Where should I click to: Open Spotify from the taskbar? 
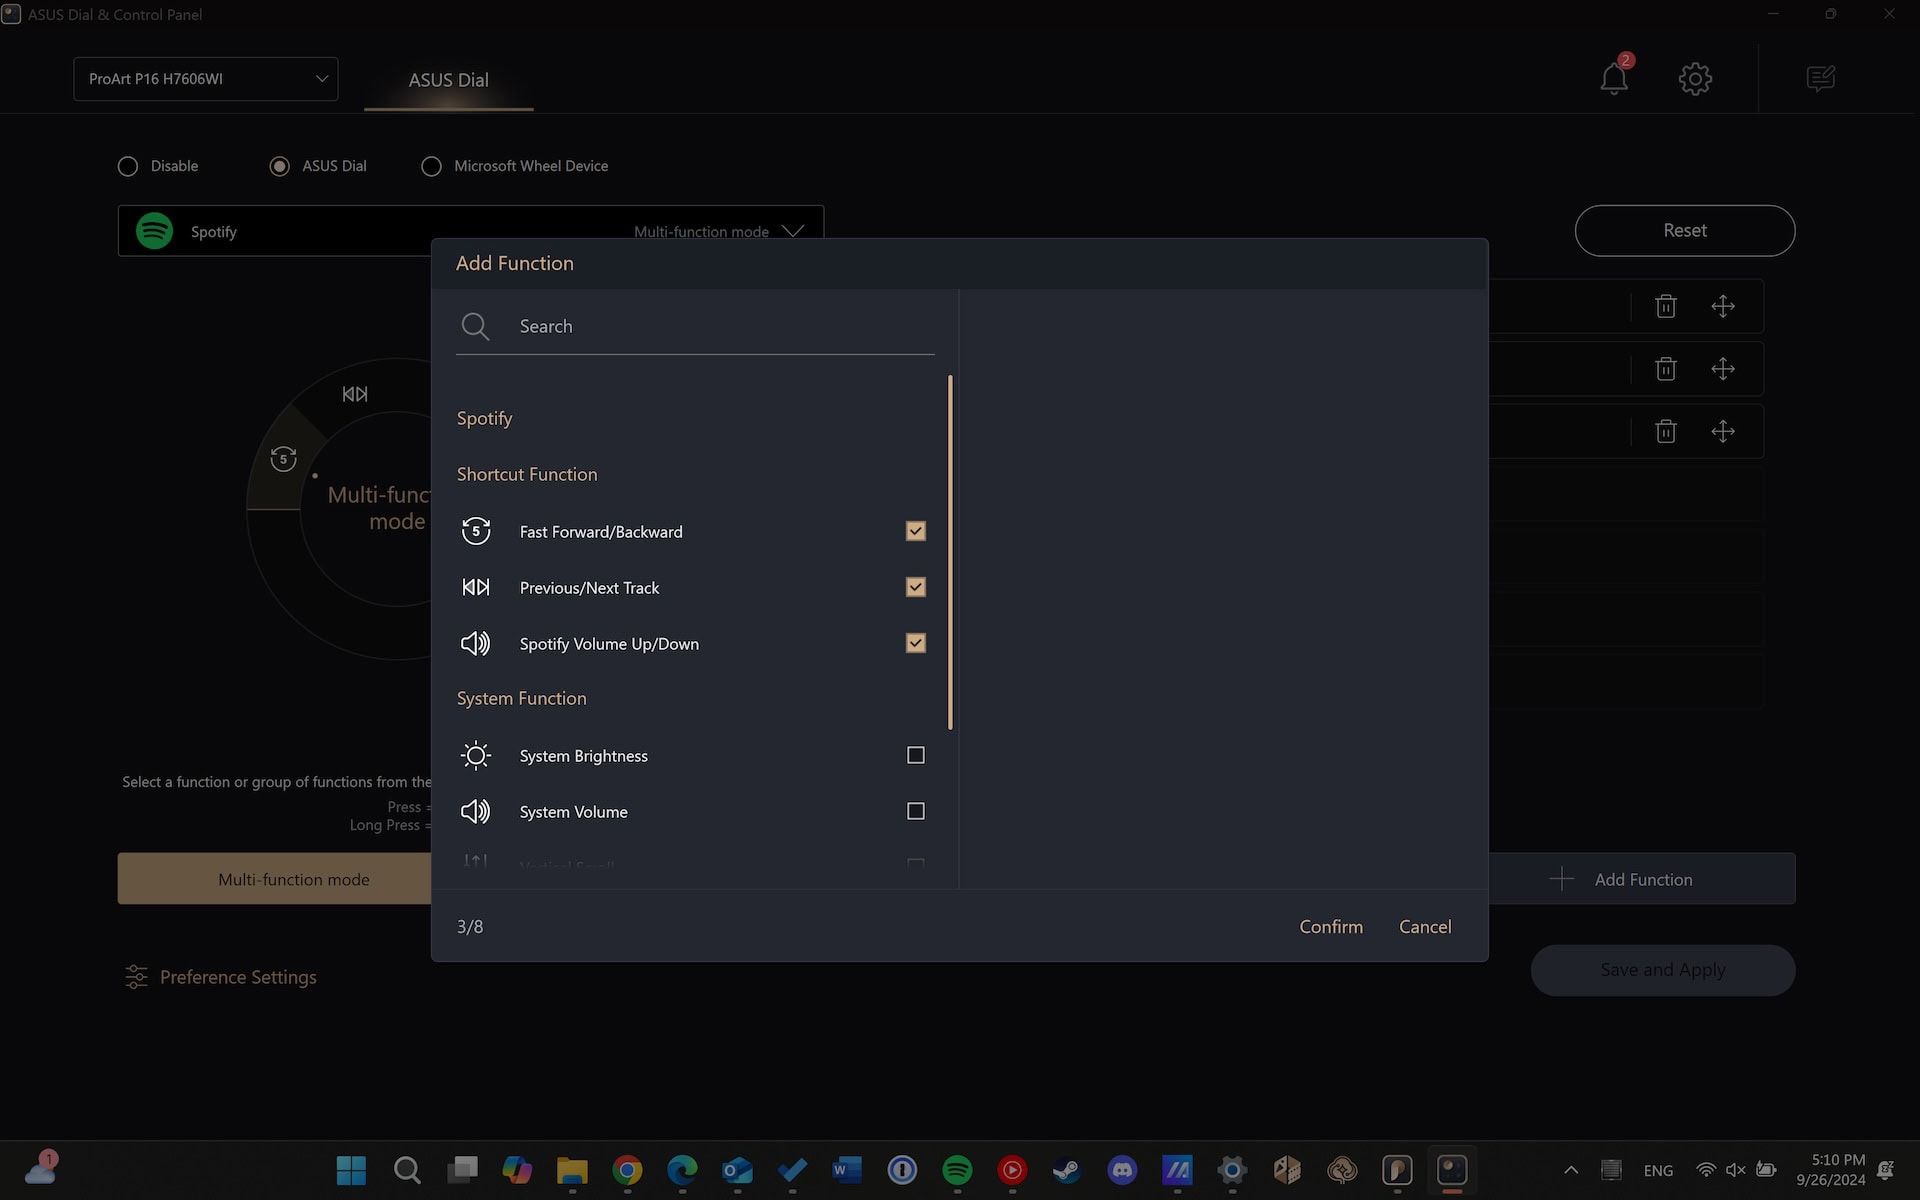pos(957,1170)
